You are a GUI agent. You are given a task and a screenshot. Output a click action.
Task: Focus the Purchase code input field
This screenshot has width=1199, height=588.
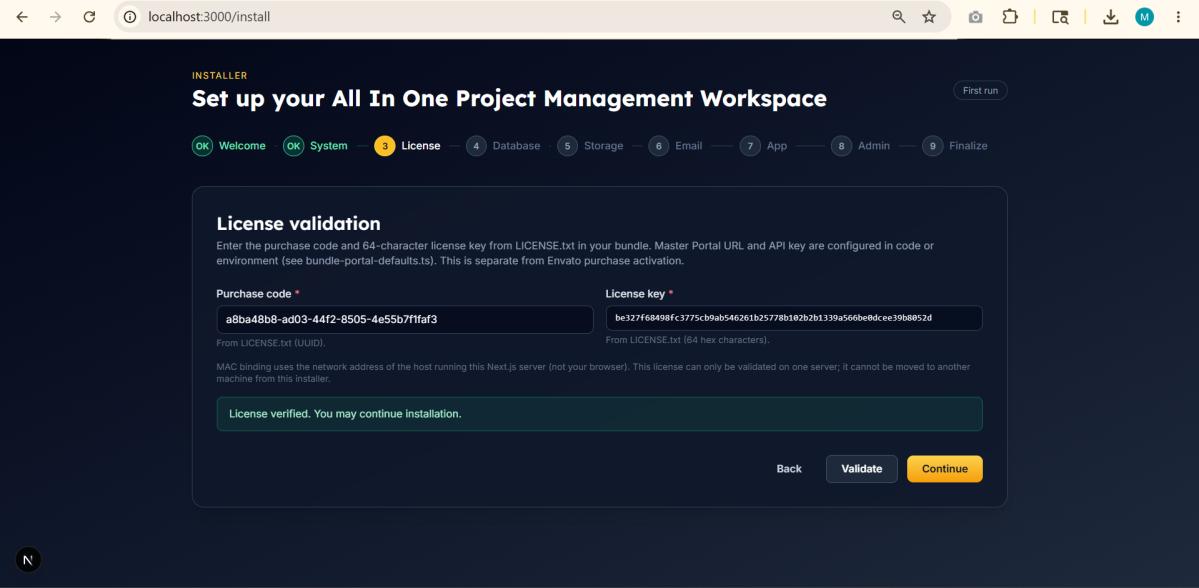click(405, 320)
